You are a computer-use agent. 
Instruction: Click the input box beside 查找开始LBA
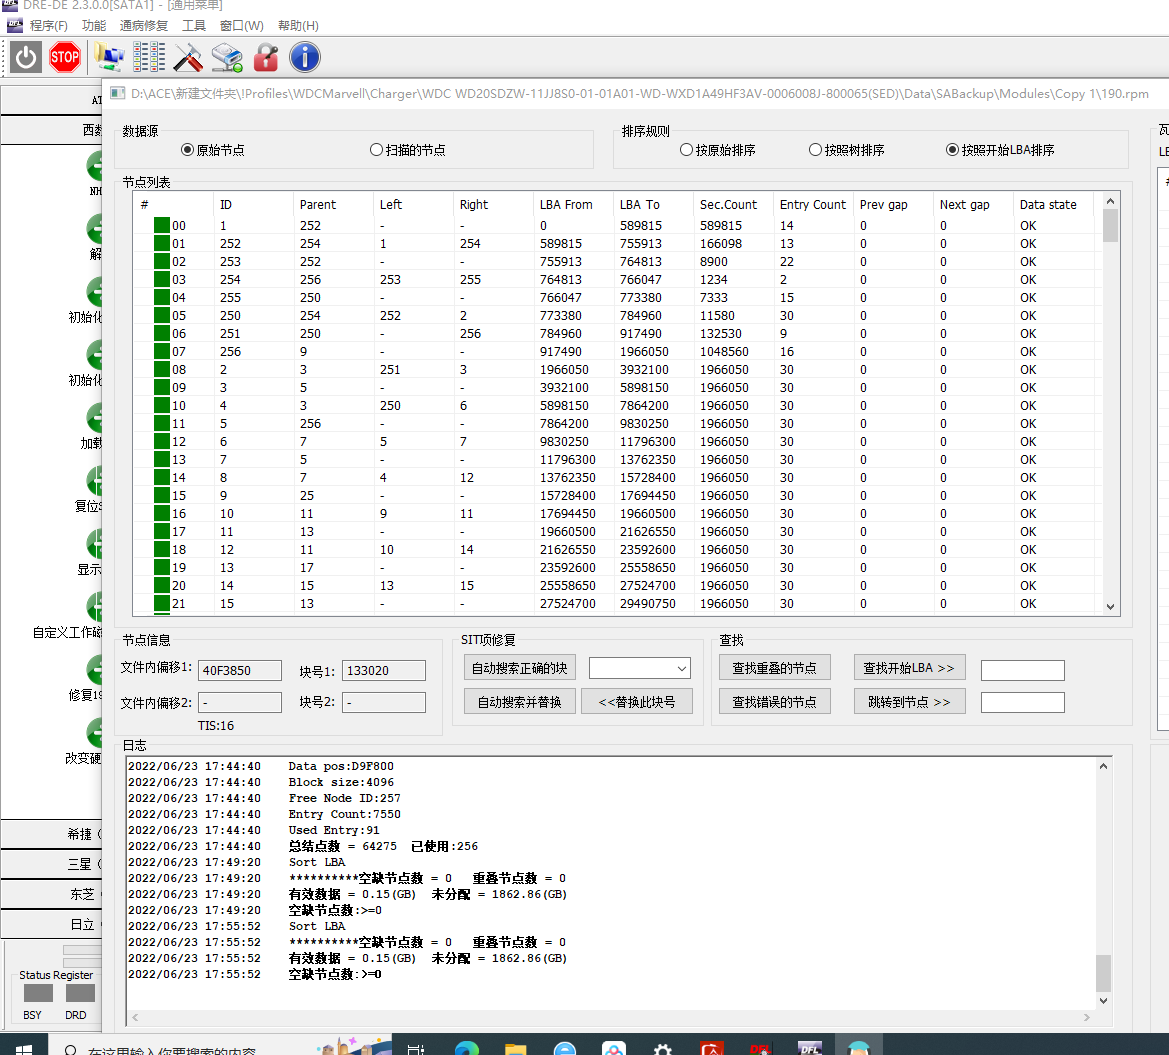tap(1023, 670)
